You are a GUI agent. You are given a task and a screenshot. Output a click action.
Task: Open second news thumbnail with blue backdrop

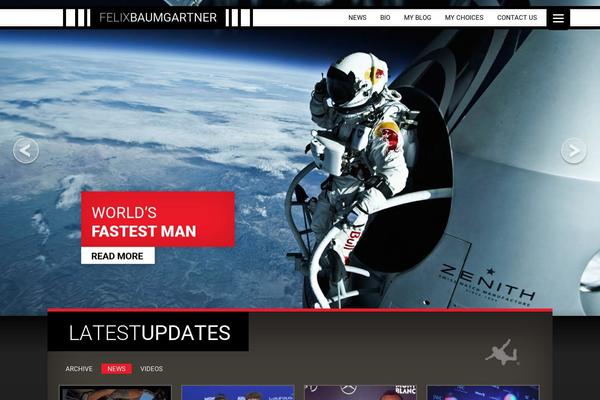click(x=238, y=392)
